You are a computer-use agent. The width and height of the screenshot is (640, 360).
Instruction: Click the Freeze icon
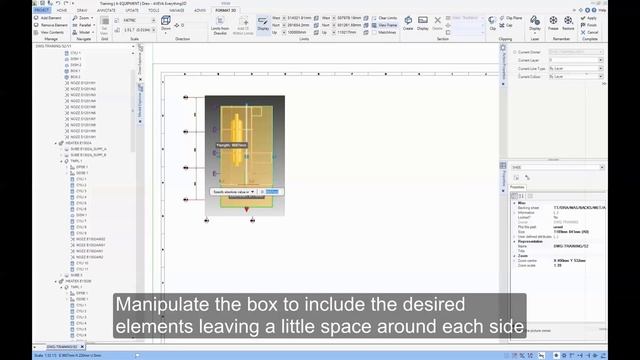[553, 20]
